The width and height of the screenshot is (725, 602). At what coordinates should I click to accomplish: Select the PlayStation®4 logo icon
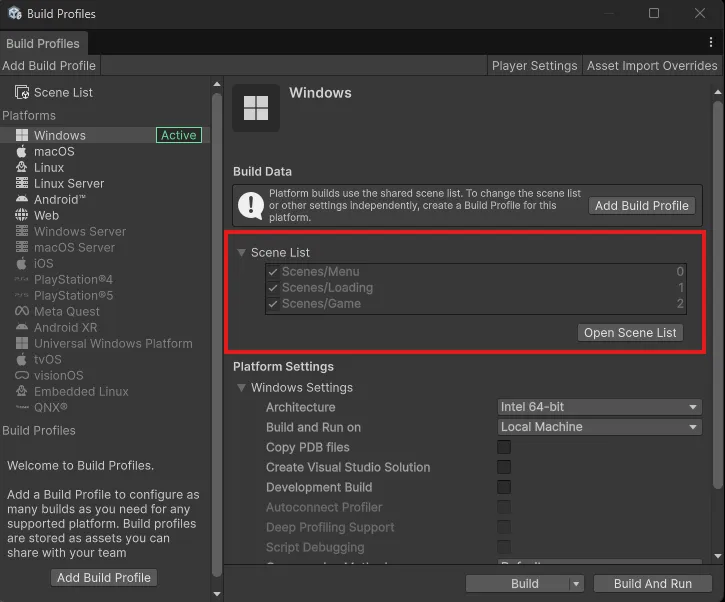(22, 279)
